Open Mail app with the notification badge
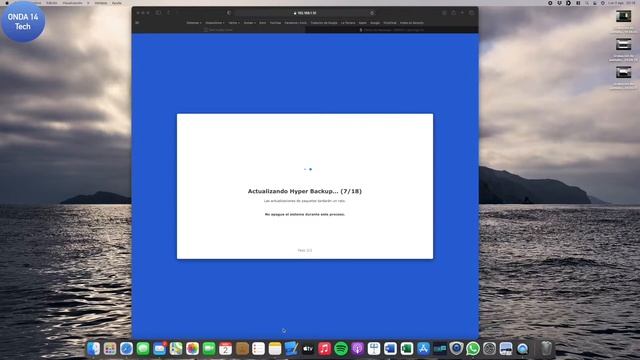The height and width of the screenshot is (360, 640). coord(160,349)
